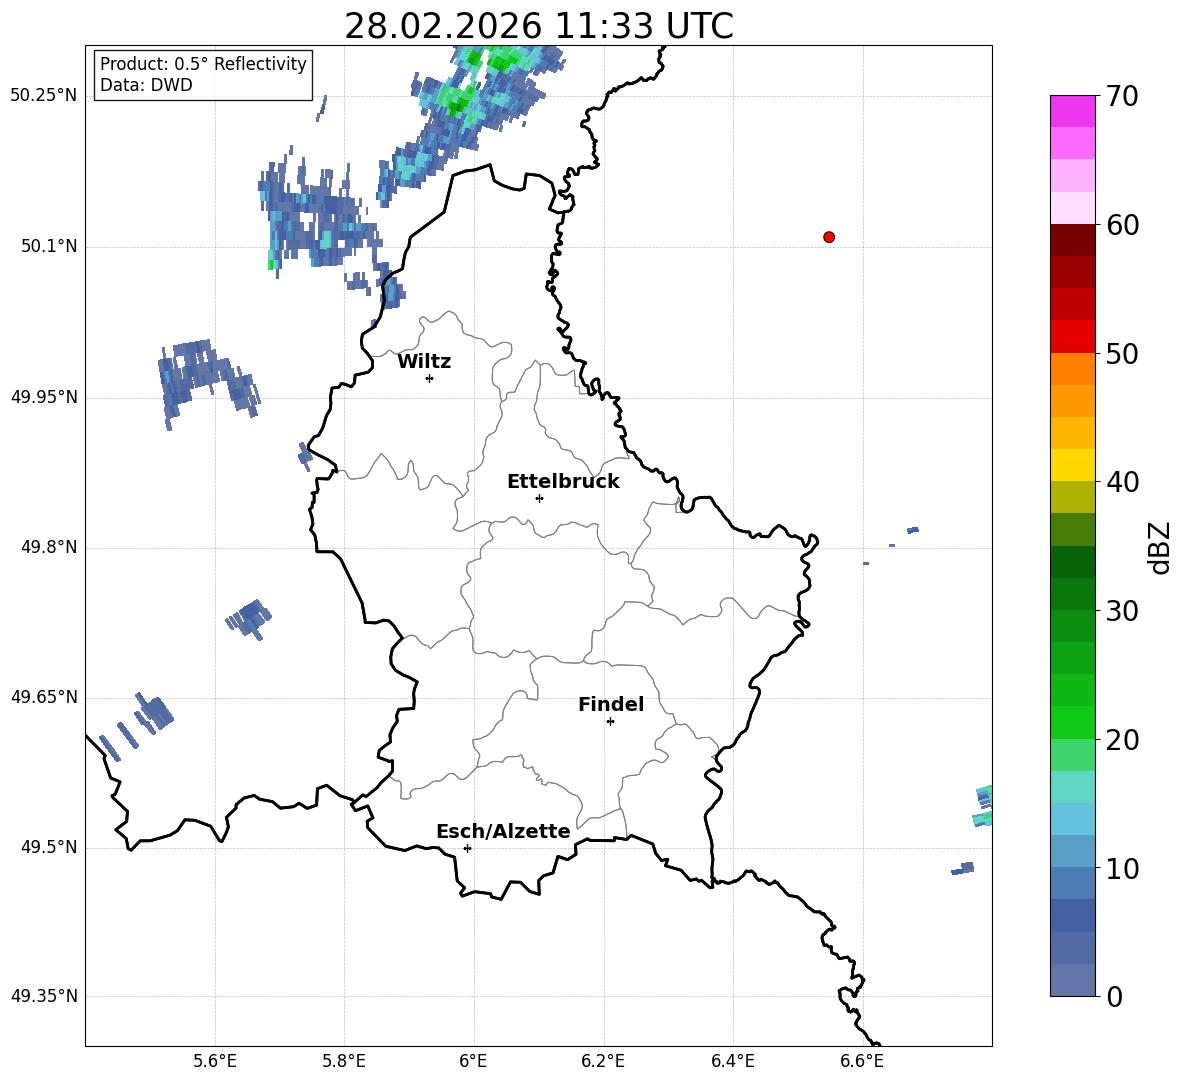Click the Product: 0.5° Reflectivity text
This screenshot has width=1184, height=1081.
[x=203, y=63]
